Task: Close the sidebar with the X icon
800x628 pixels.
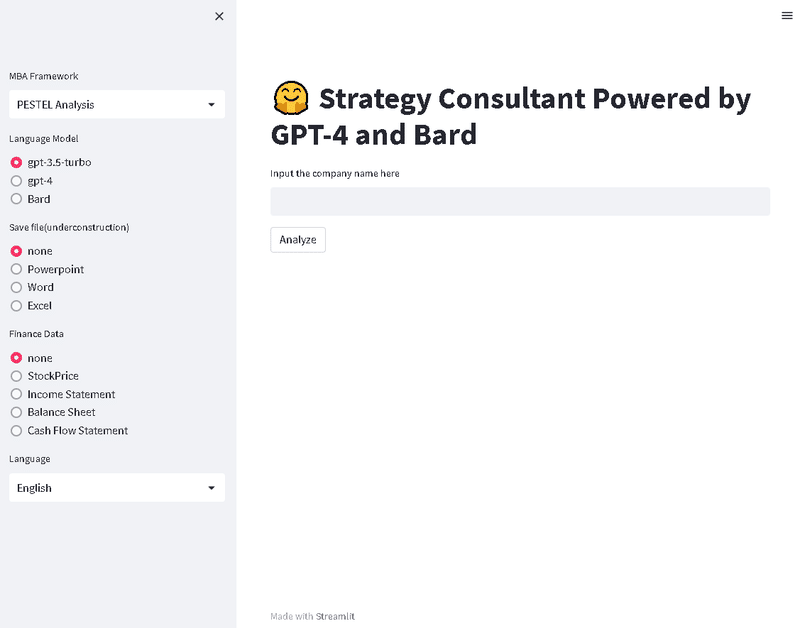Action: click(219, 16)
